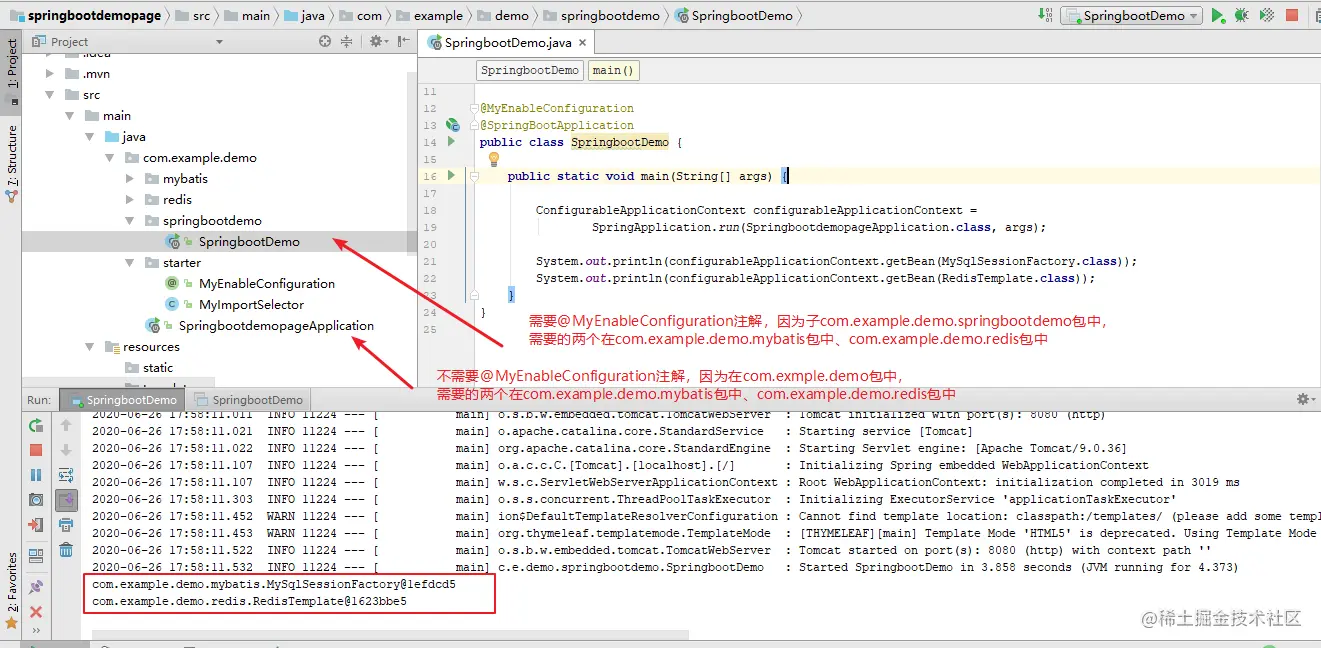
Task: Collapse the resources folder
Action: click(x=90, y=347)
